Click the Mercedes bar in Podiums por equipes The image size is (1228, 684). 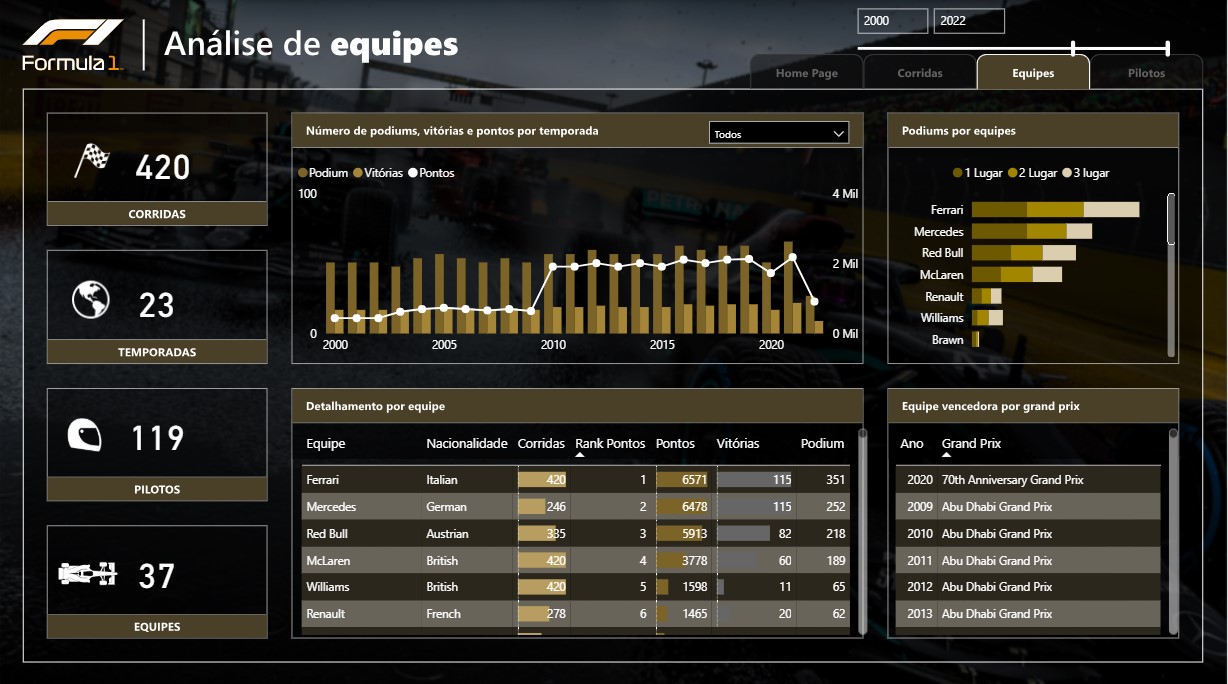1031,231
